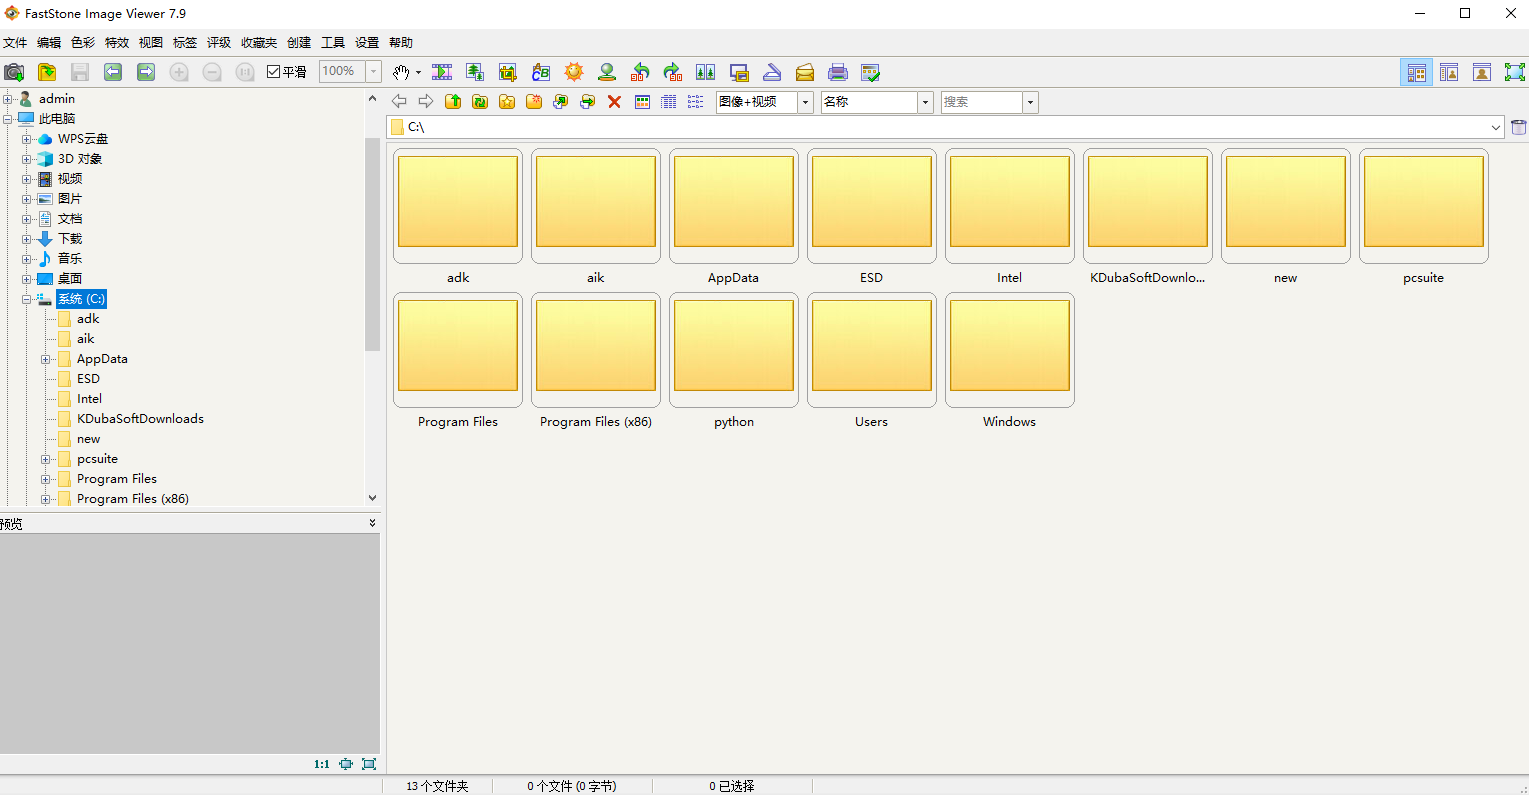1529x795 pixels.
Task: Click the print icon
Action: click(x=838, y=72)
